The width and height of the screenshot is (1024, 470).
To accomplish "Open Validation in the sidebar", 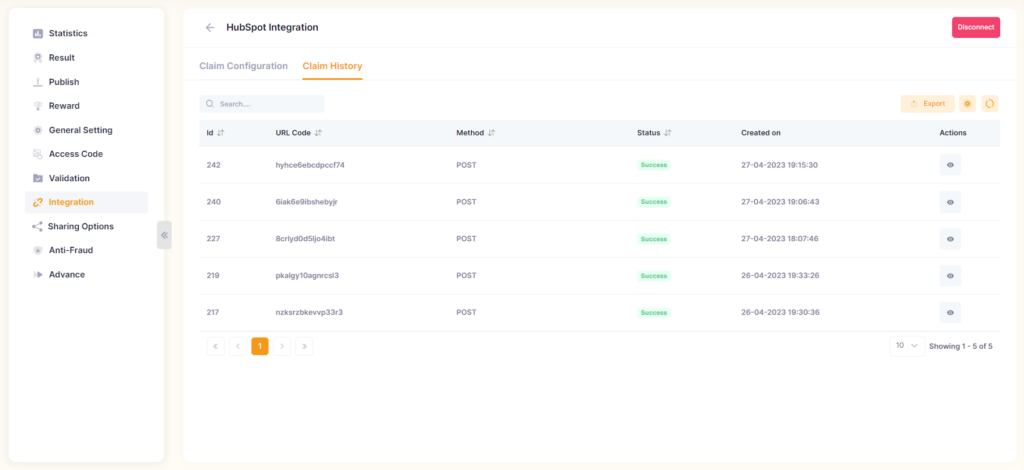I will click(69, 178).
